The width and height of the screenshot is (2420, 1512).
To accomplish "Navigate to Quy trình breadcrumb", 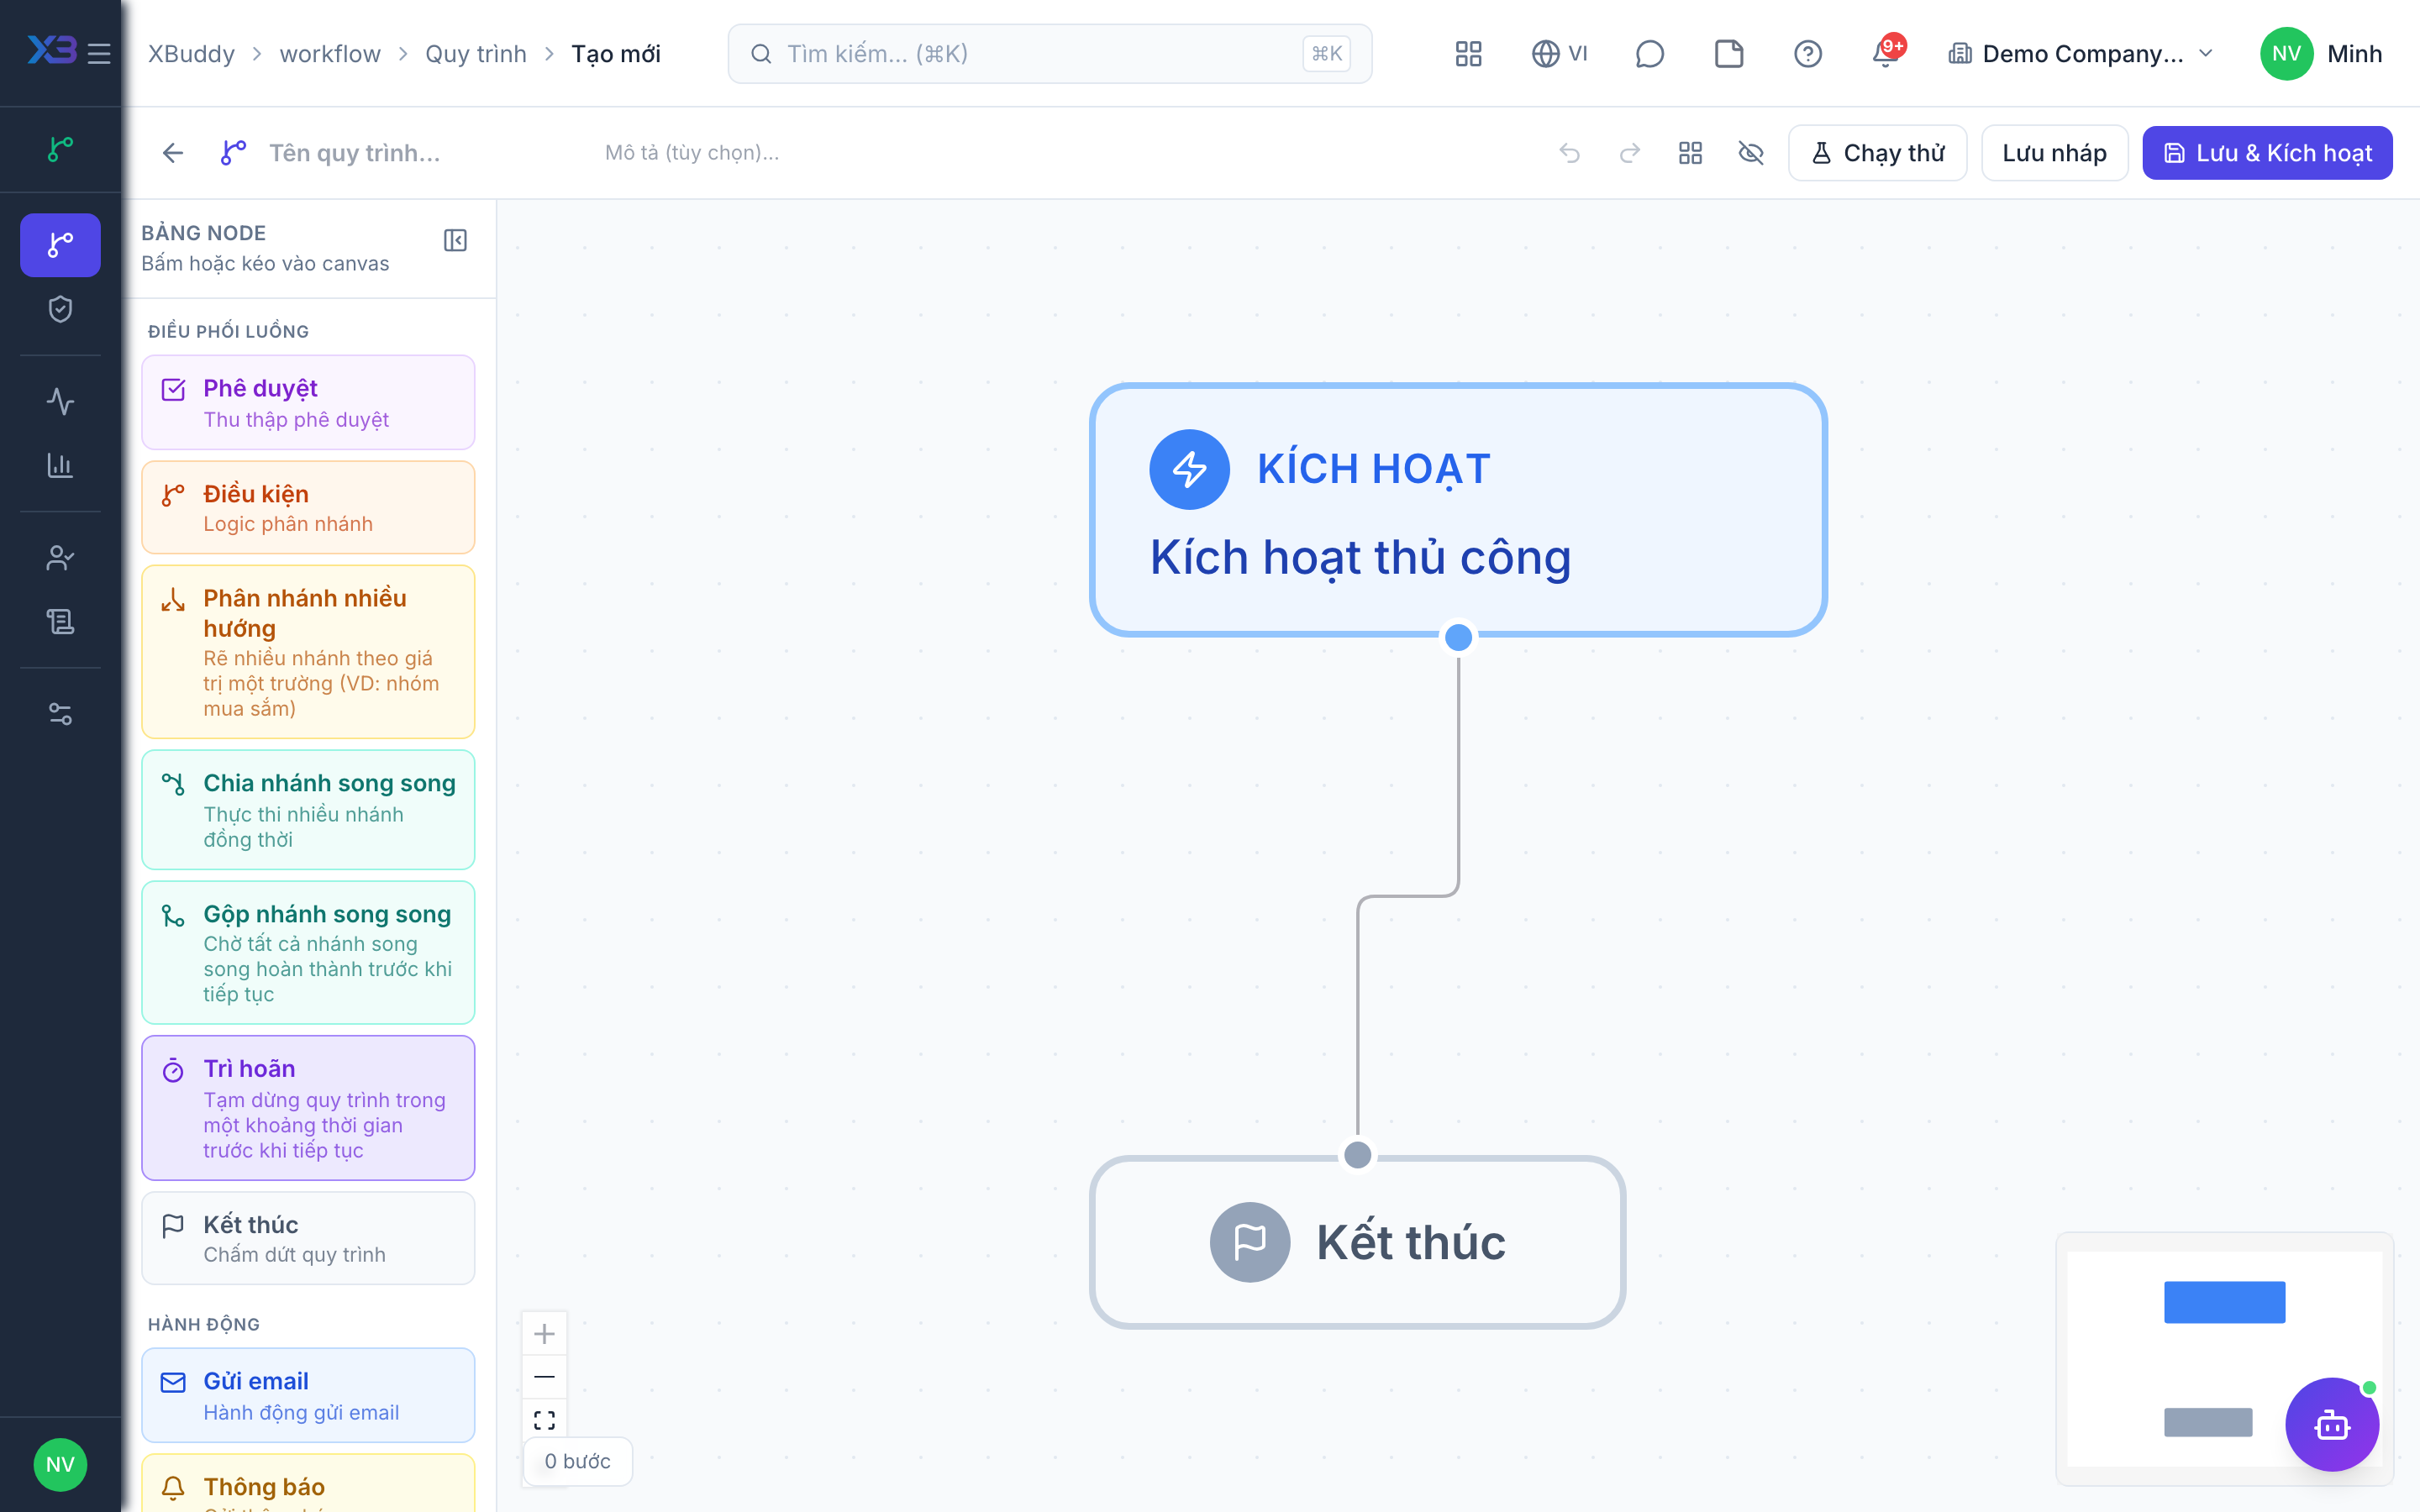I will [476, 53].
